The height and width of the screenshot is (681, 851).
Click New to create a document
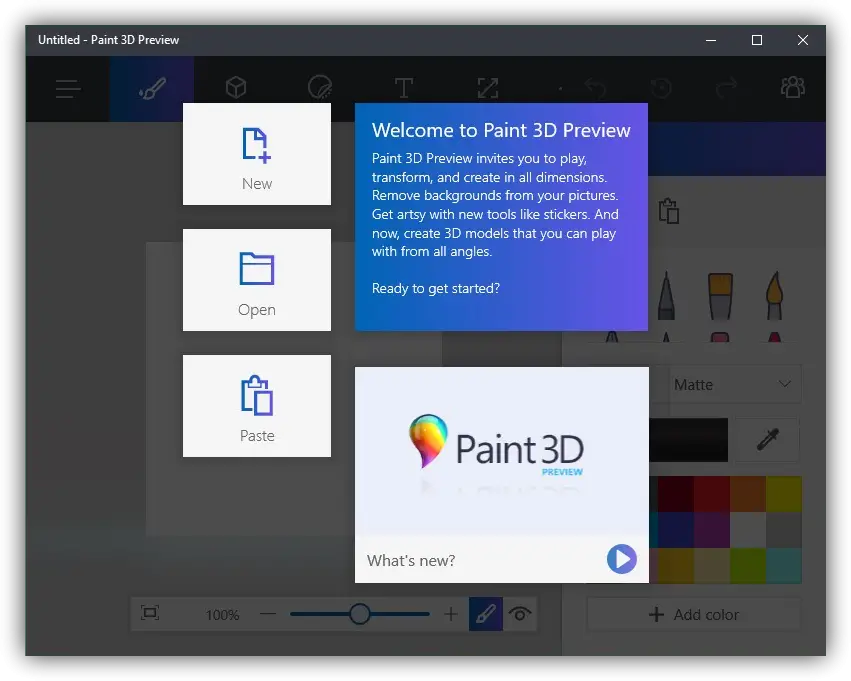(257, 154)
